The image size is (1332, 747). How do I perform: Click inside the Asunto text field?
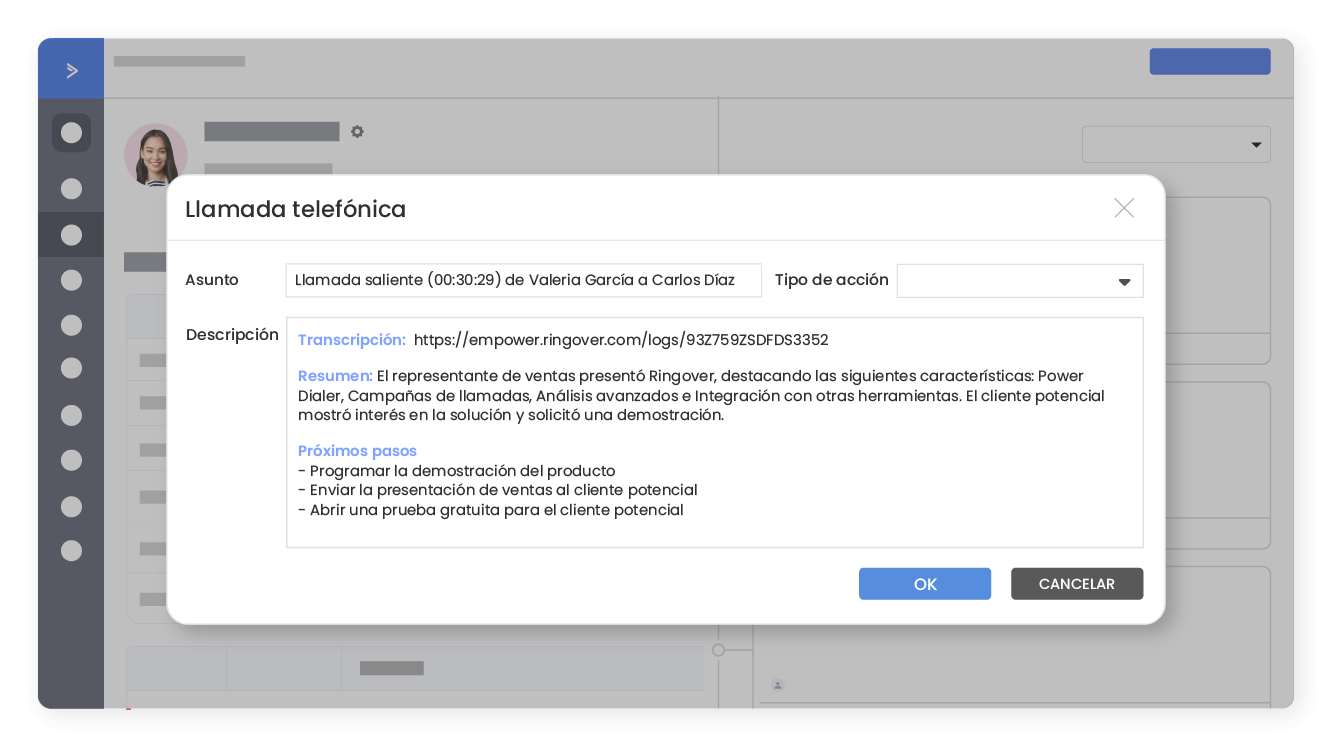tap(523, 280)
